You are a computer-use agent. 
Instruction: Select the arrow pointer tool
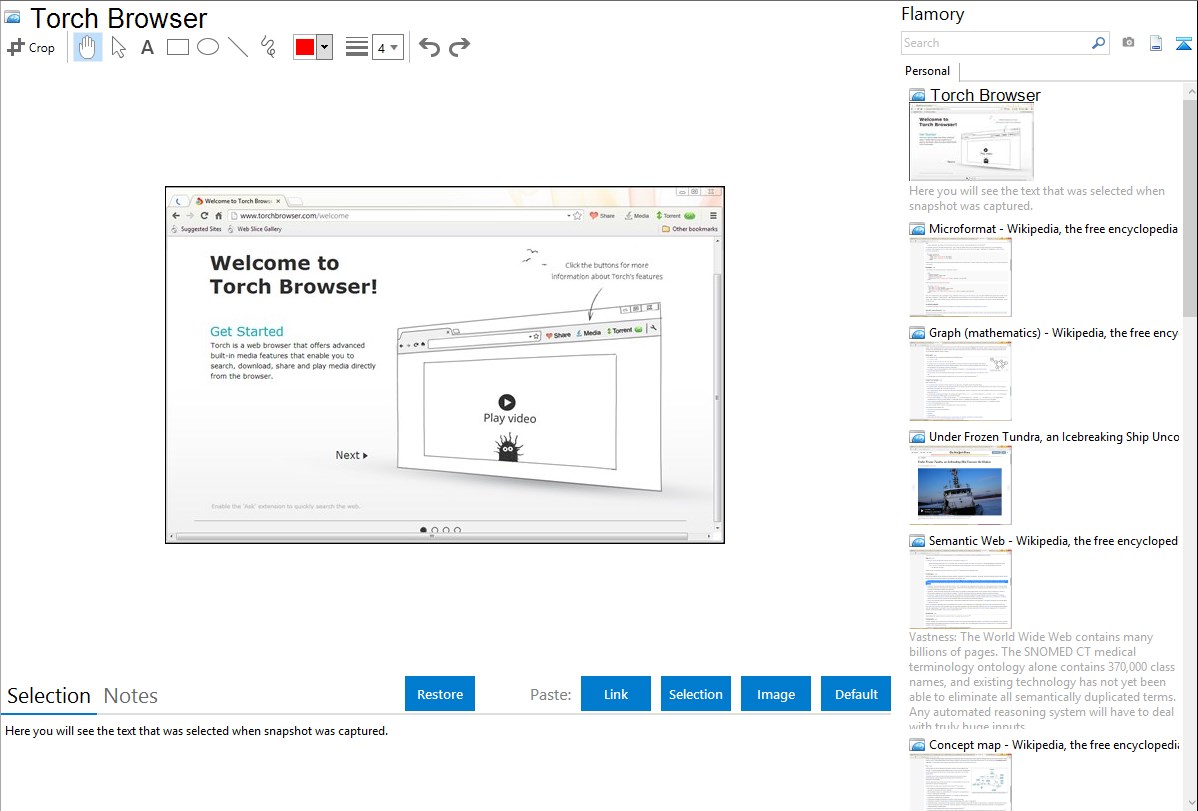click(118, 47)
